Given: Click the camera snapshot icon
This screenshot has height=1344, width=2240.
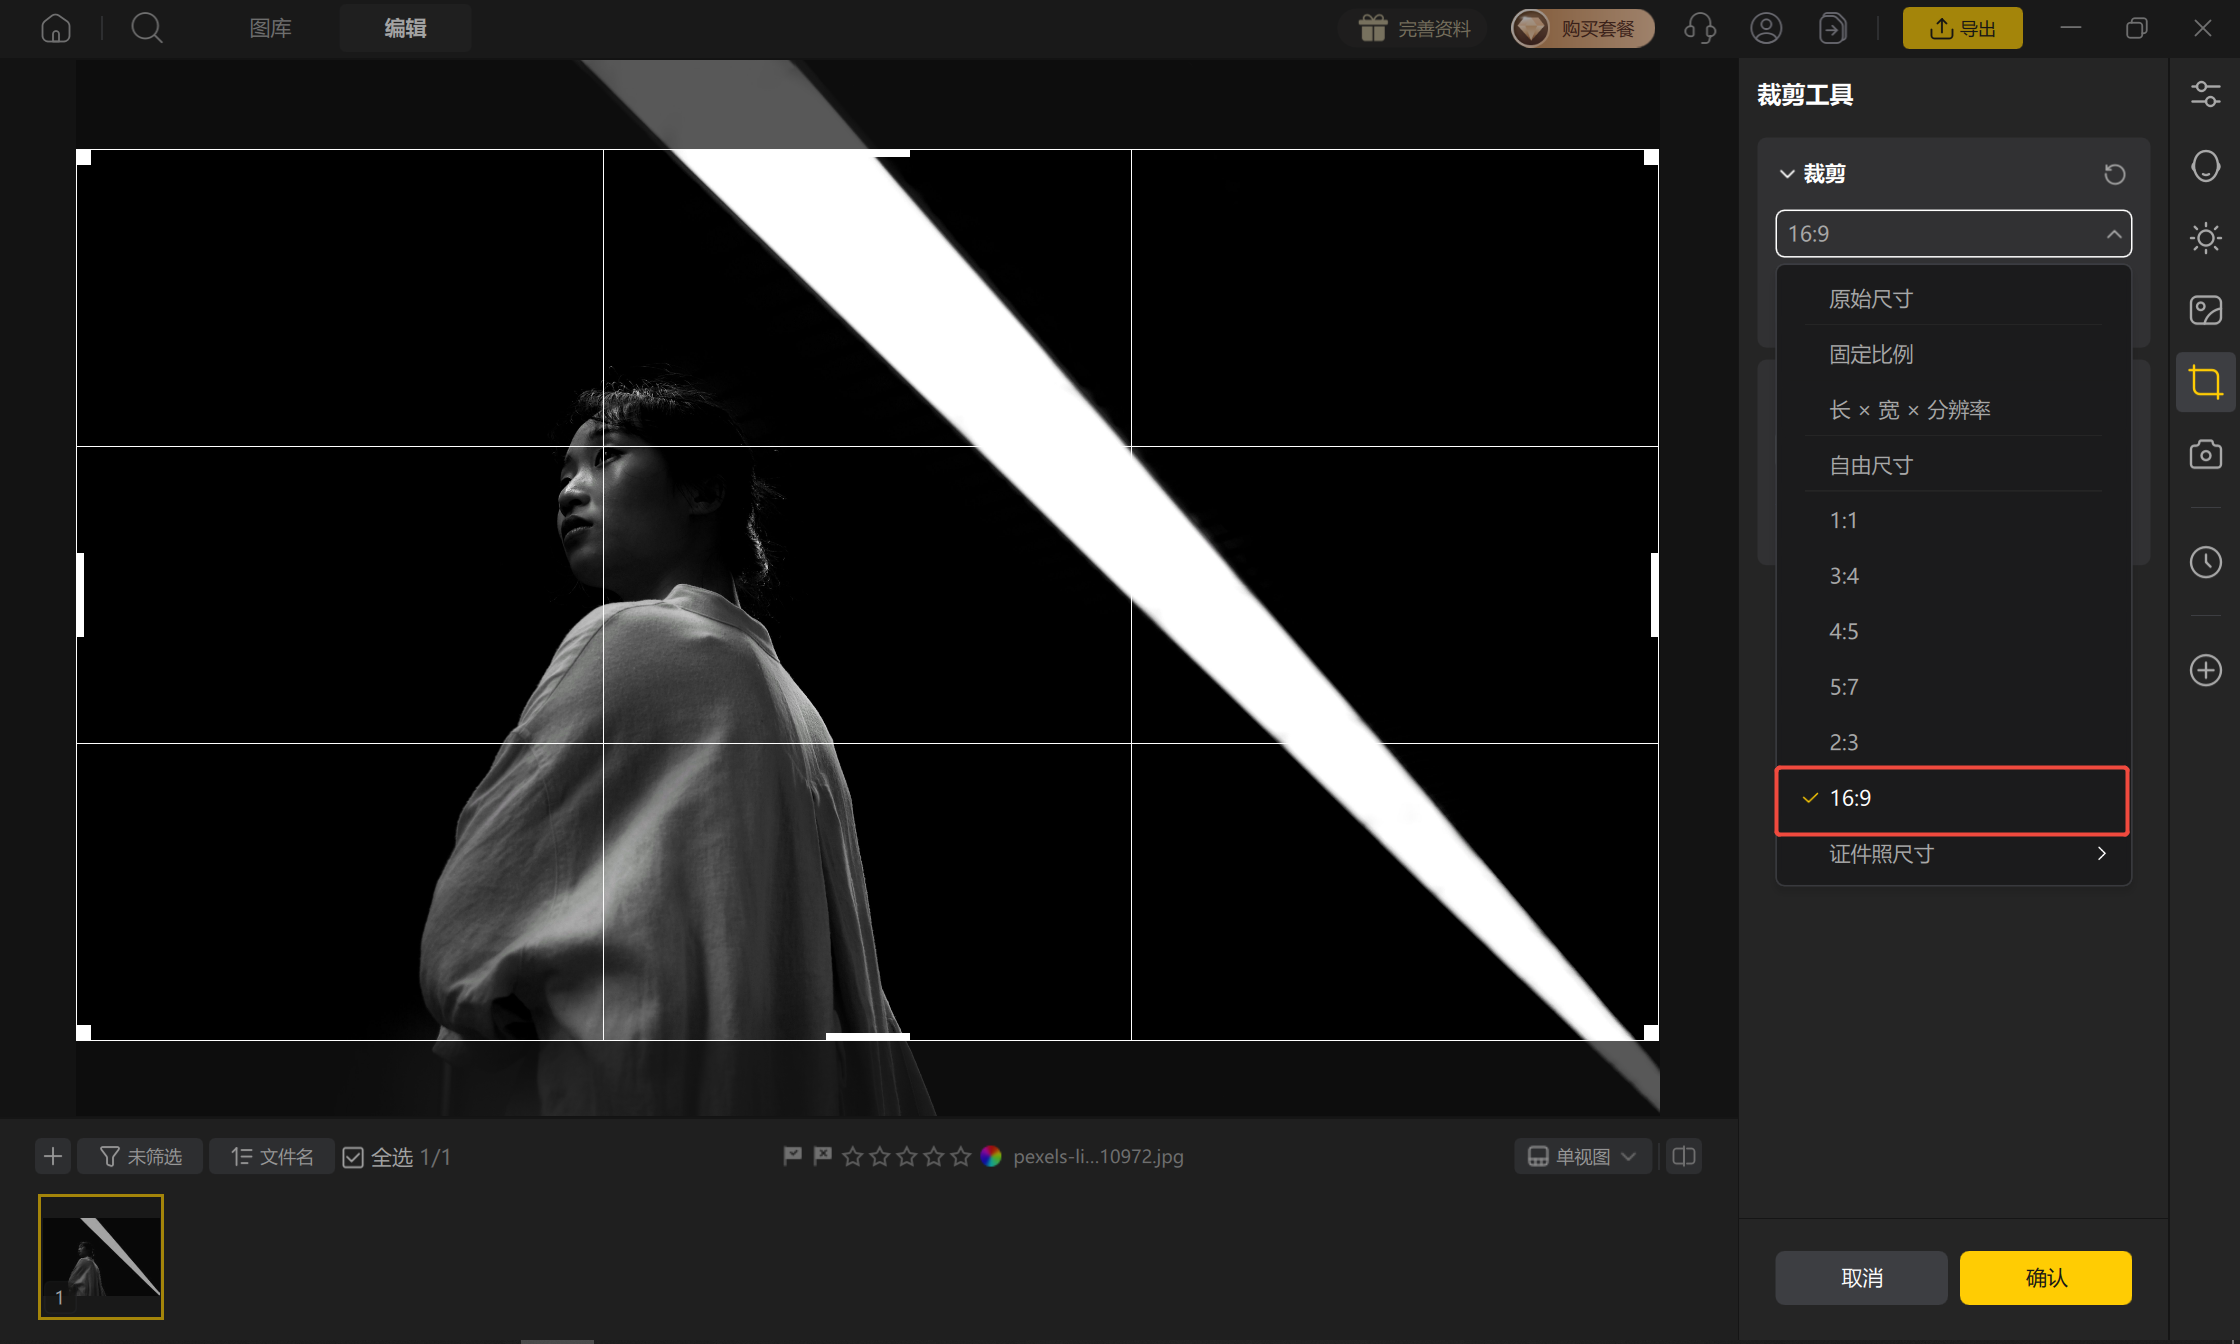Looking at the screenshot, I should pos(2205,454).
